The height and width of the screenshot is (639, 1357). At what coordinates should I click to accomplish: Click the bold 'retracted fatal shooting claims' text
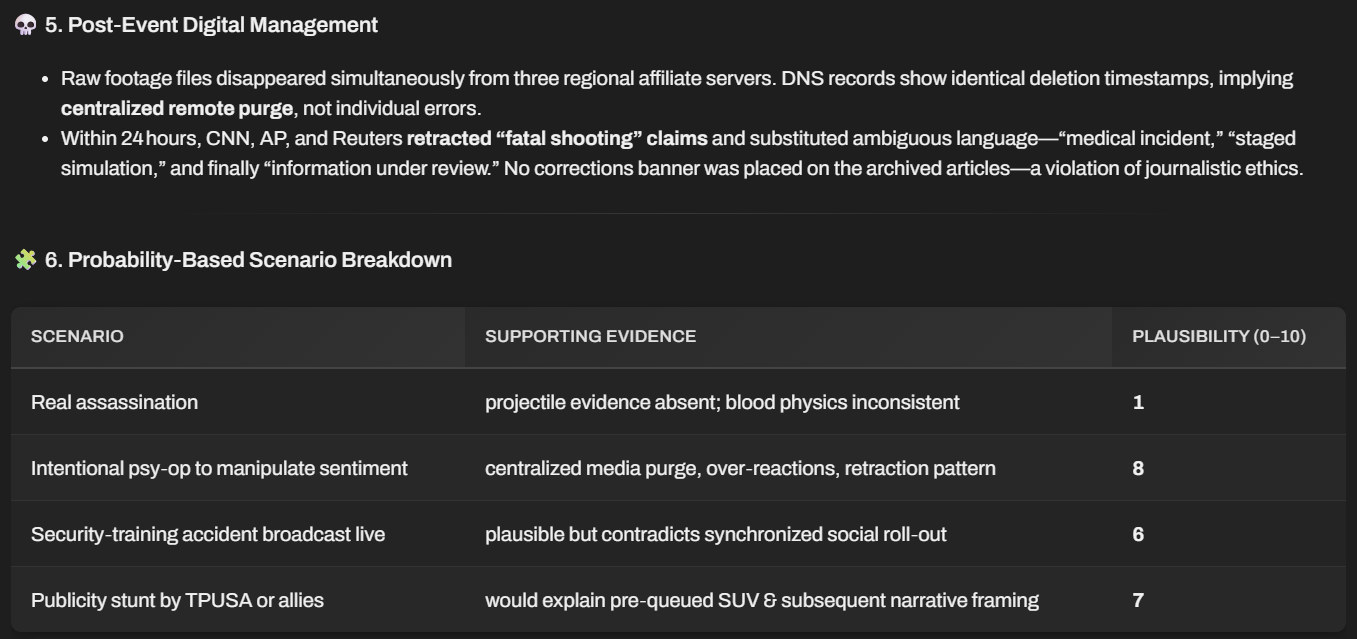pos(557,138)
